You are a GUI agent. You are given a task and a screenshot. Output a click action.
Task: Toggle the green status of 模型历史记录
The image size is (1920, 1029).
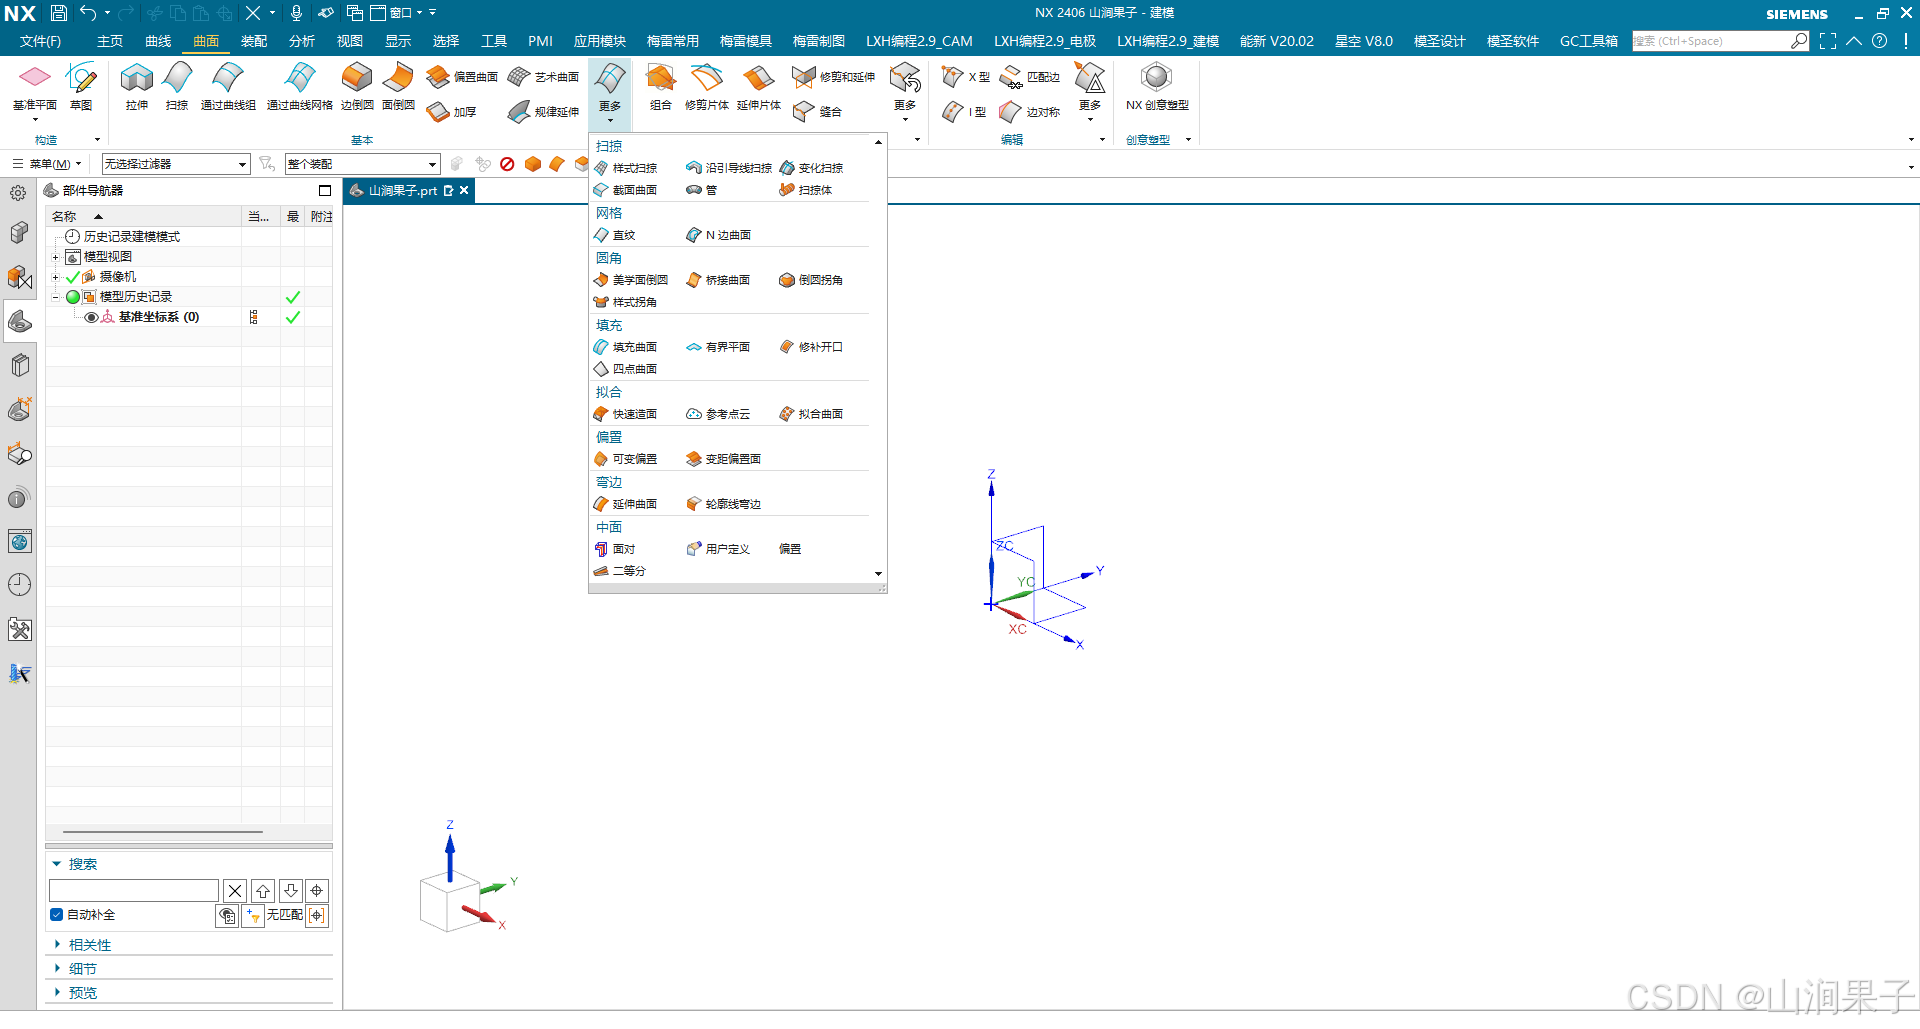tap(73, 297)
